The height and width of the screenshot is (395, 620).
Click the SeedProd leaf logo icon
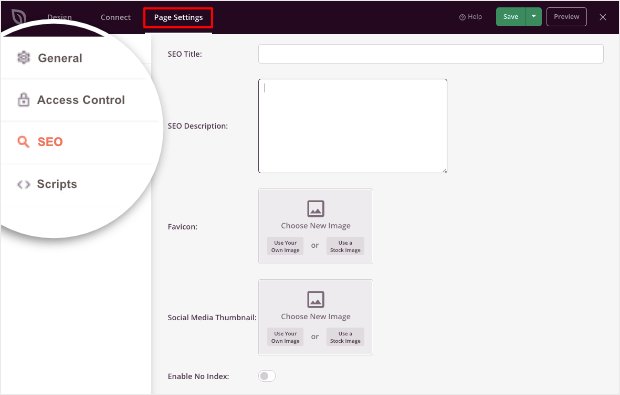coord(19,16)
